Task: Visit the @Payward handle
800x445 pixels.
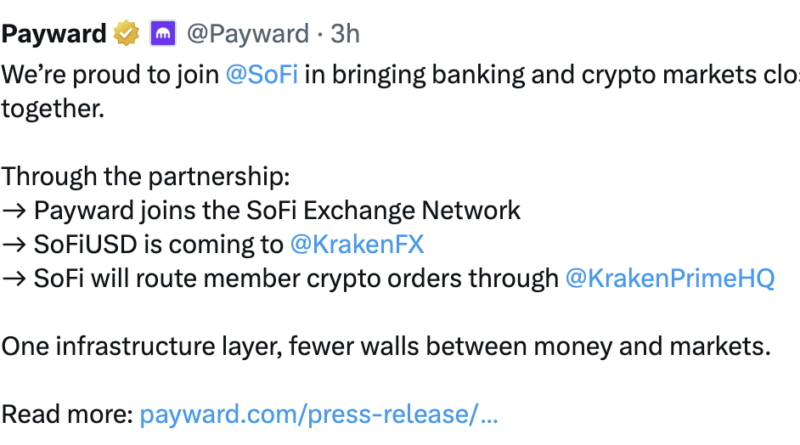Action: pyautogui.click(x=248, y=34)
